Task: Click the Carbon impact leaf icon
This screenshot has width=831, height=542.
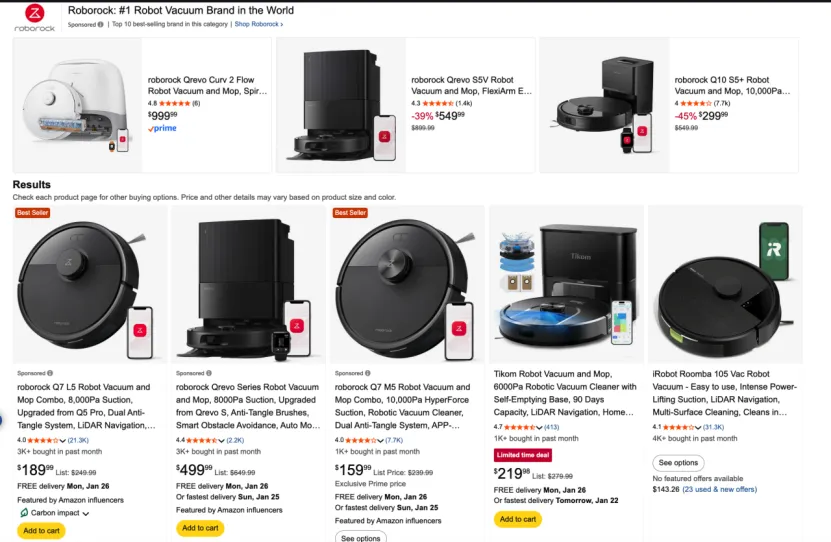Action: [x=24, y=513]
